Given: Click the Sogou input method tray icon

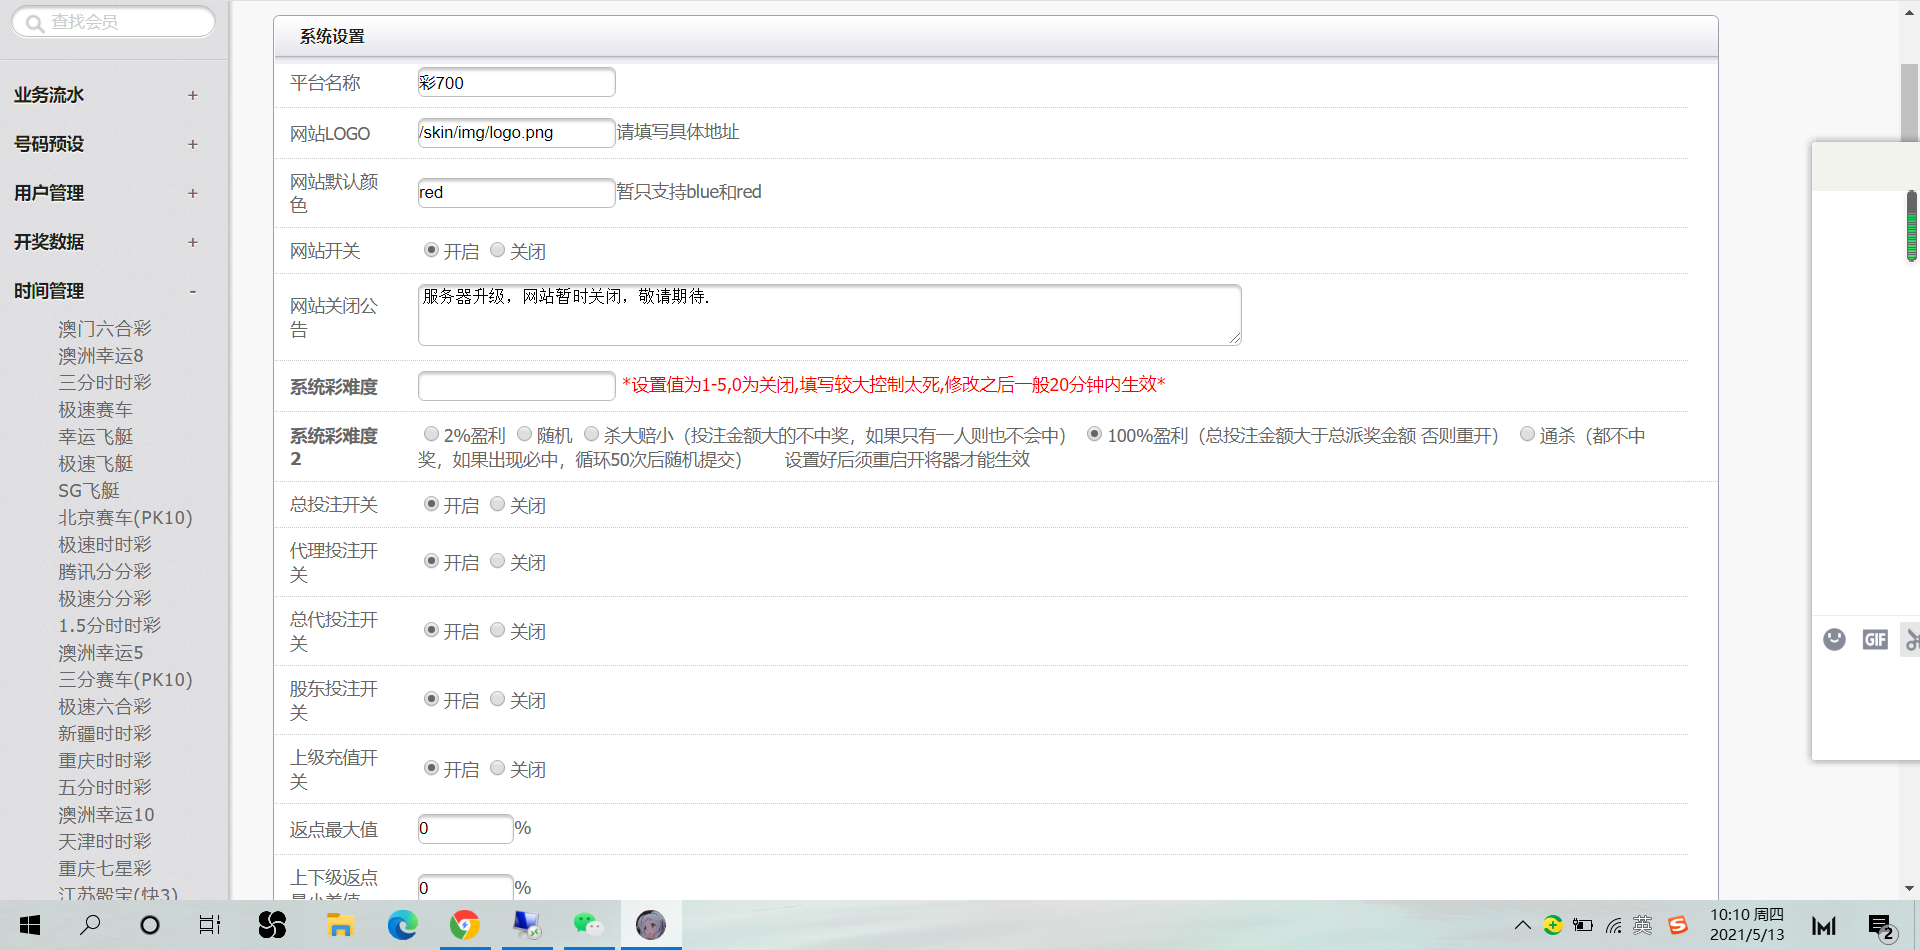Looking at the screenshot, I should point(1678,925).
